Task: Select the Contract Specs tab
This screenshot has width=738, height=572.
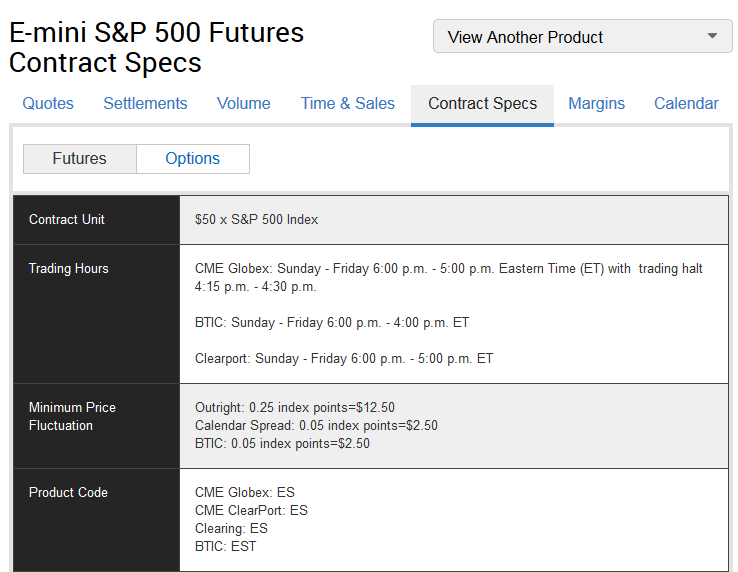Action: 482,105
